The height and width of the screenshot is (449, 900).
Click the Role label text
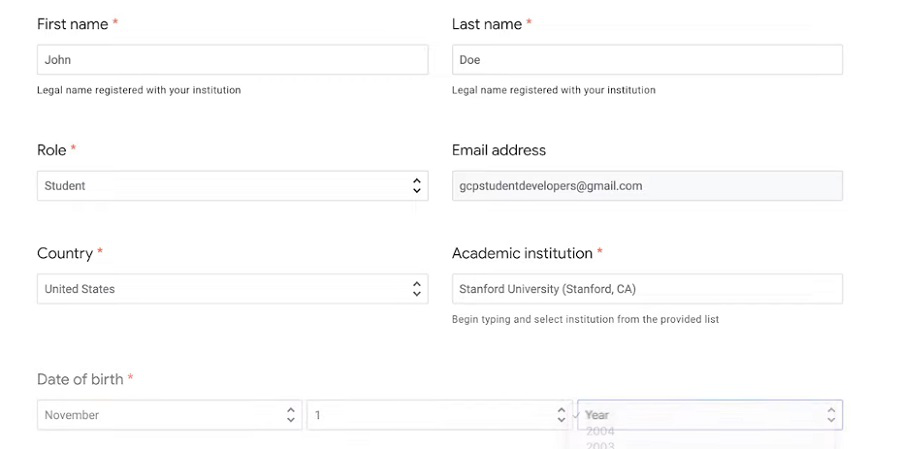tap(52, 150)
